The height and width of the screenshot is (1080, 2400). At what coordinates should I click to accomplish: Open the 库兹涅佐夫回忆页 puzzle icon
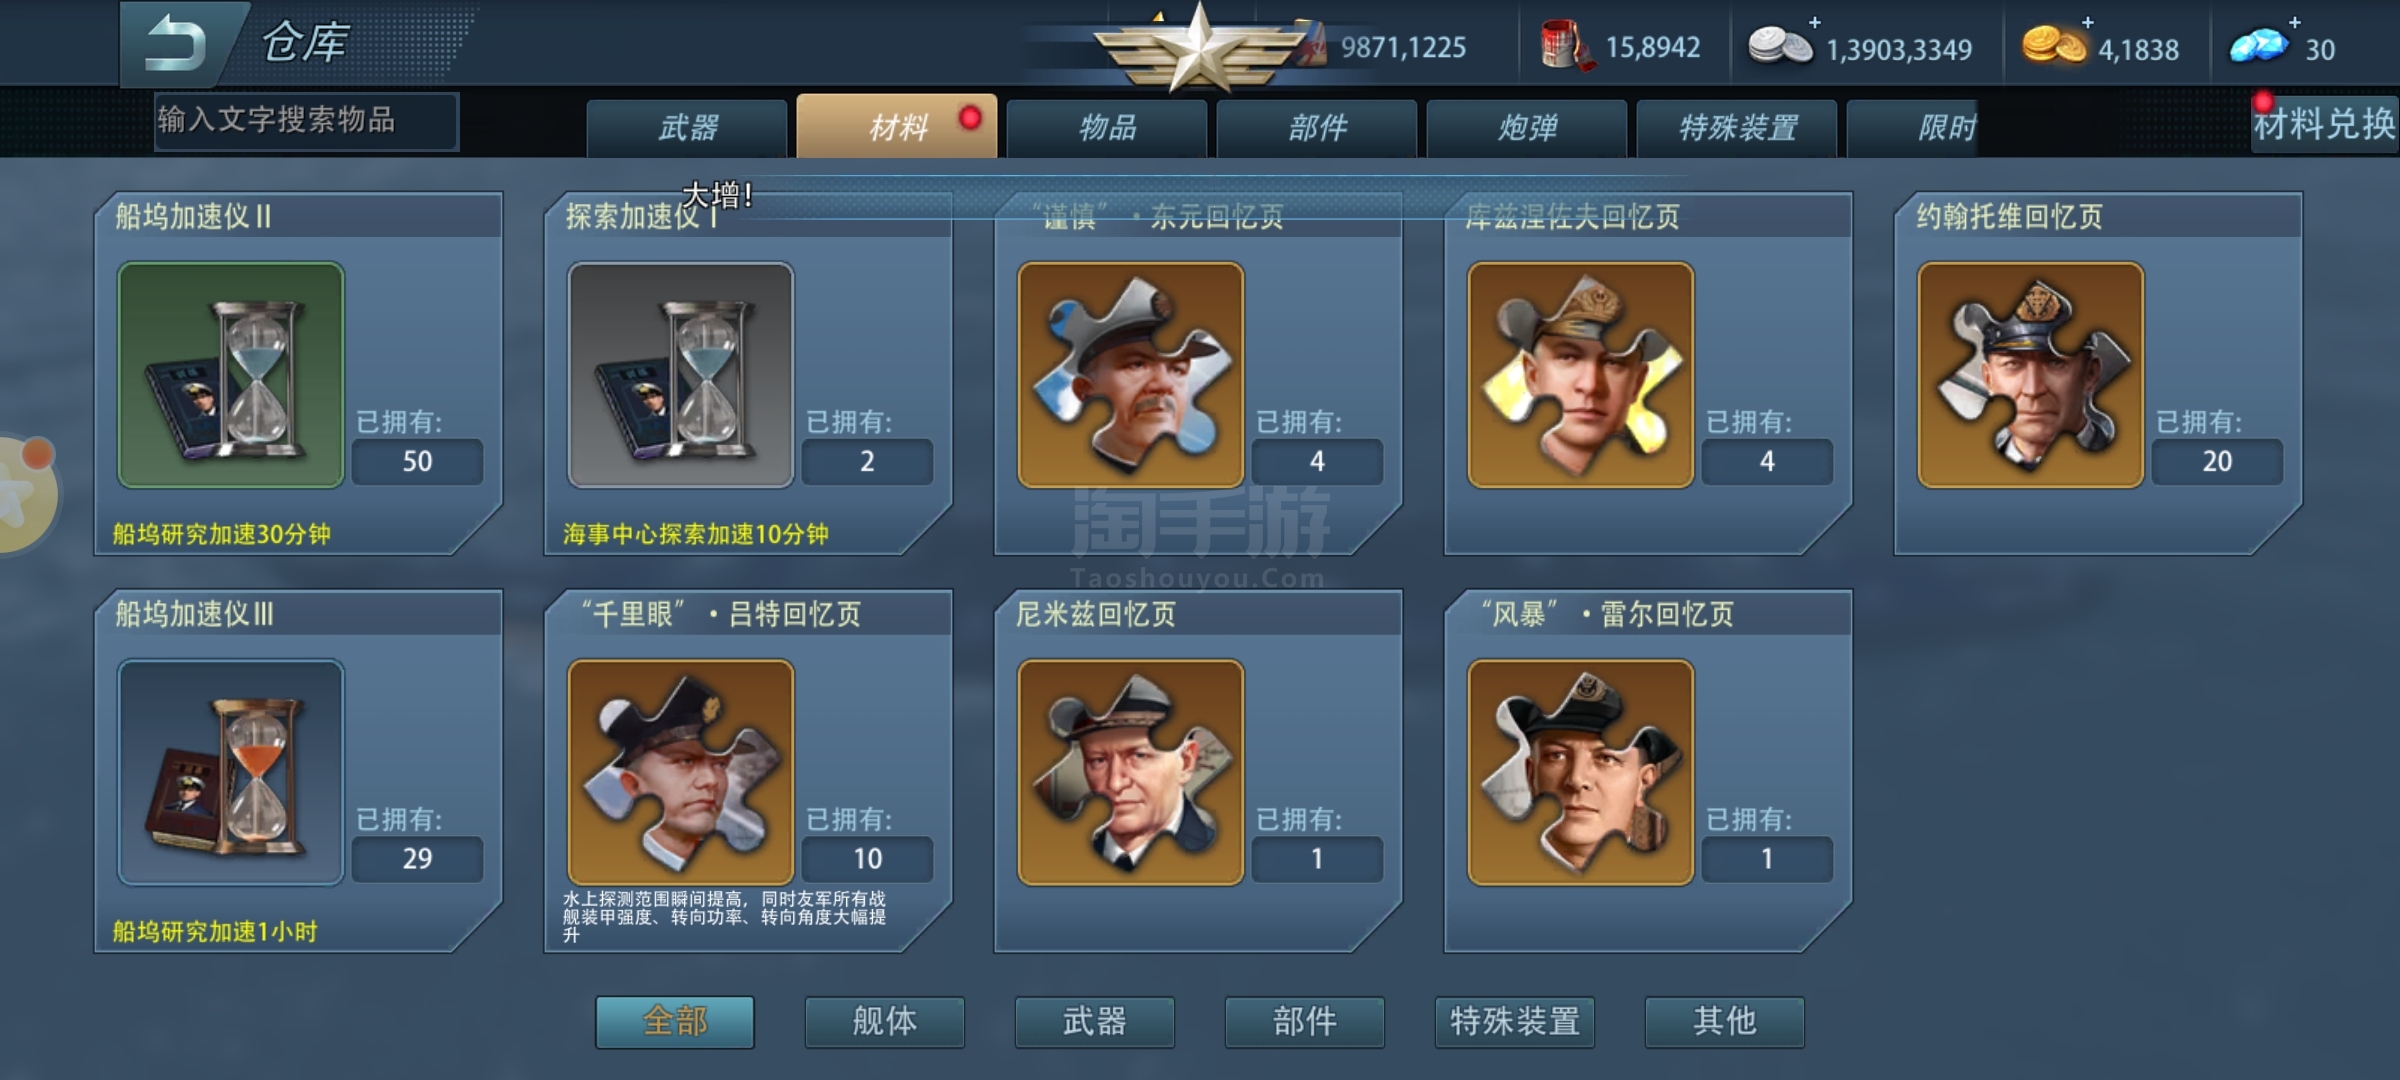[x=1581, y=375]
